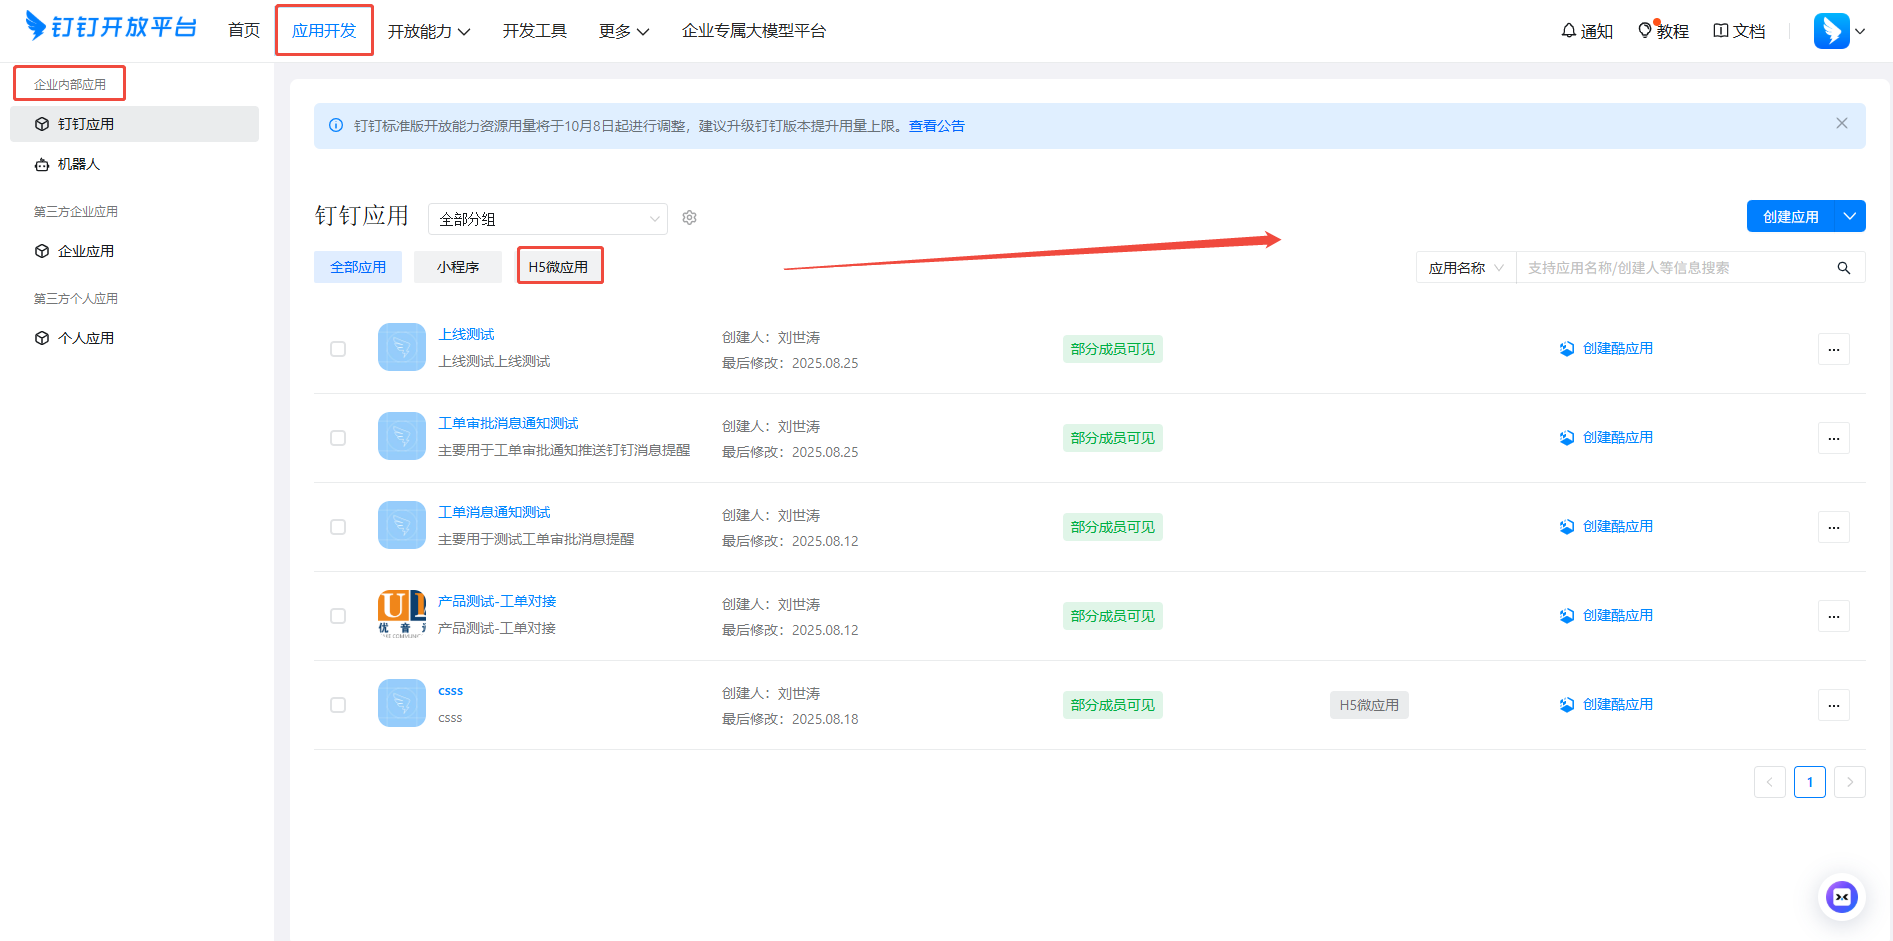Click the user avatar in the header
Screen dimensions: 1893x941
coord(1831,31)
